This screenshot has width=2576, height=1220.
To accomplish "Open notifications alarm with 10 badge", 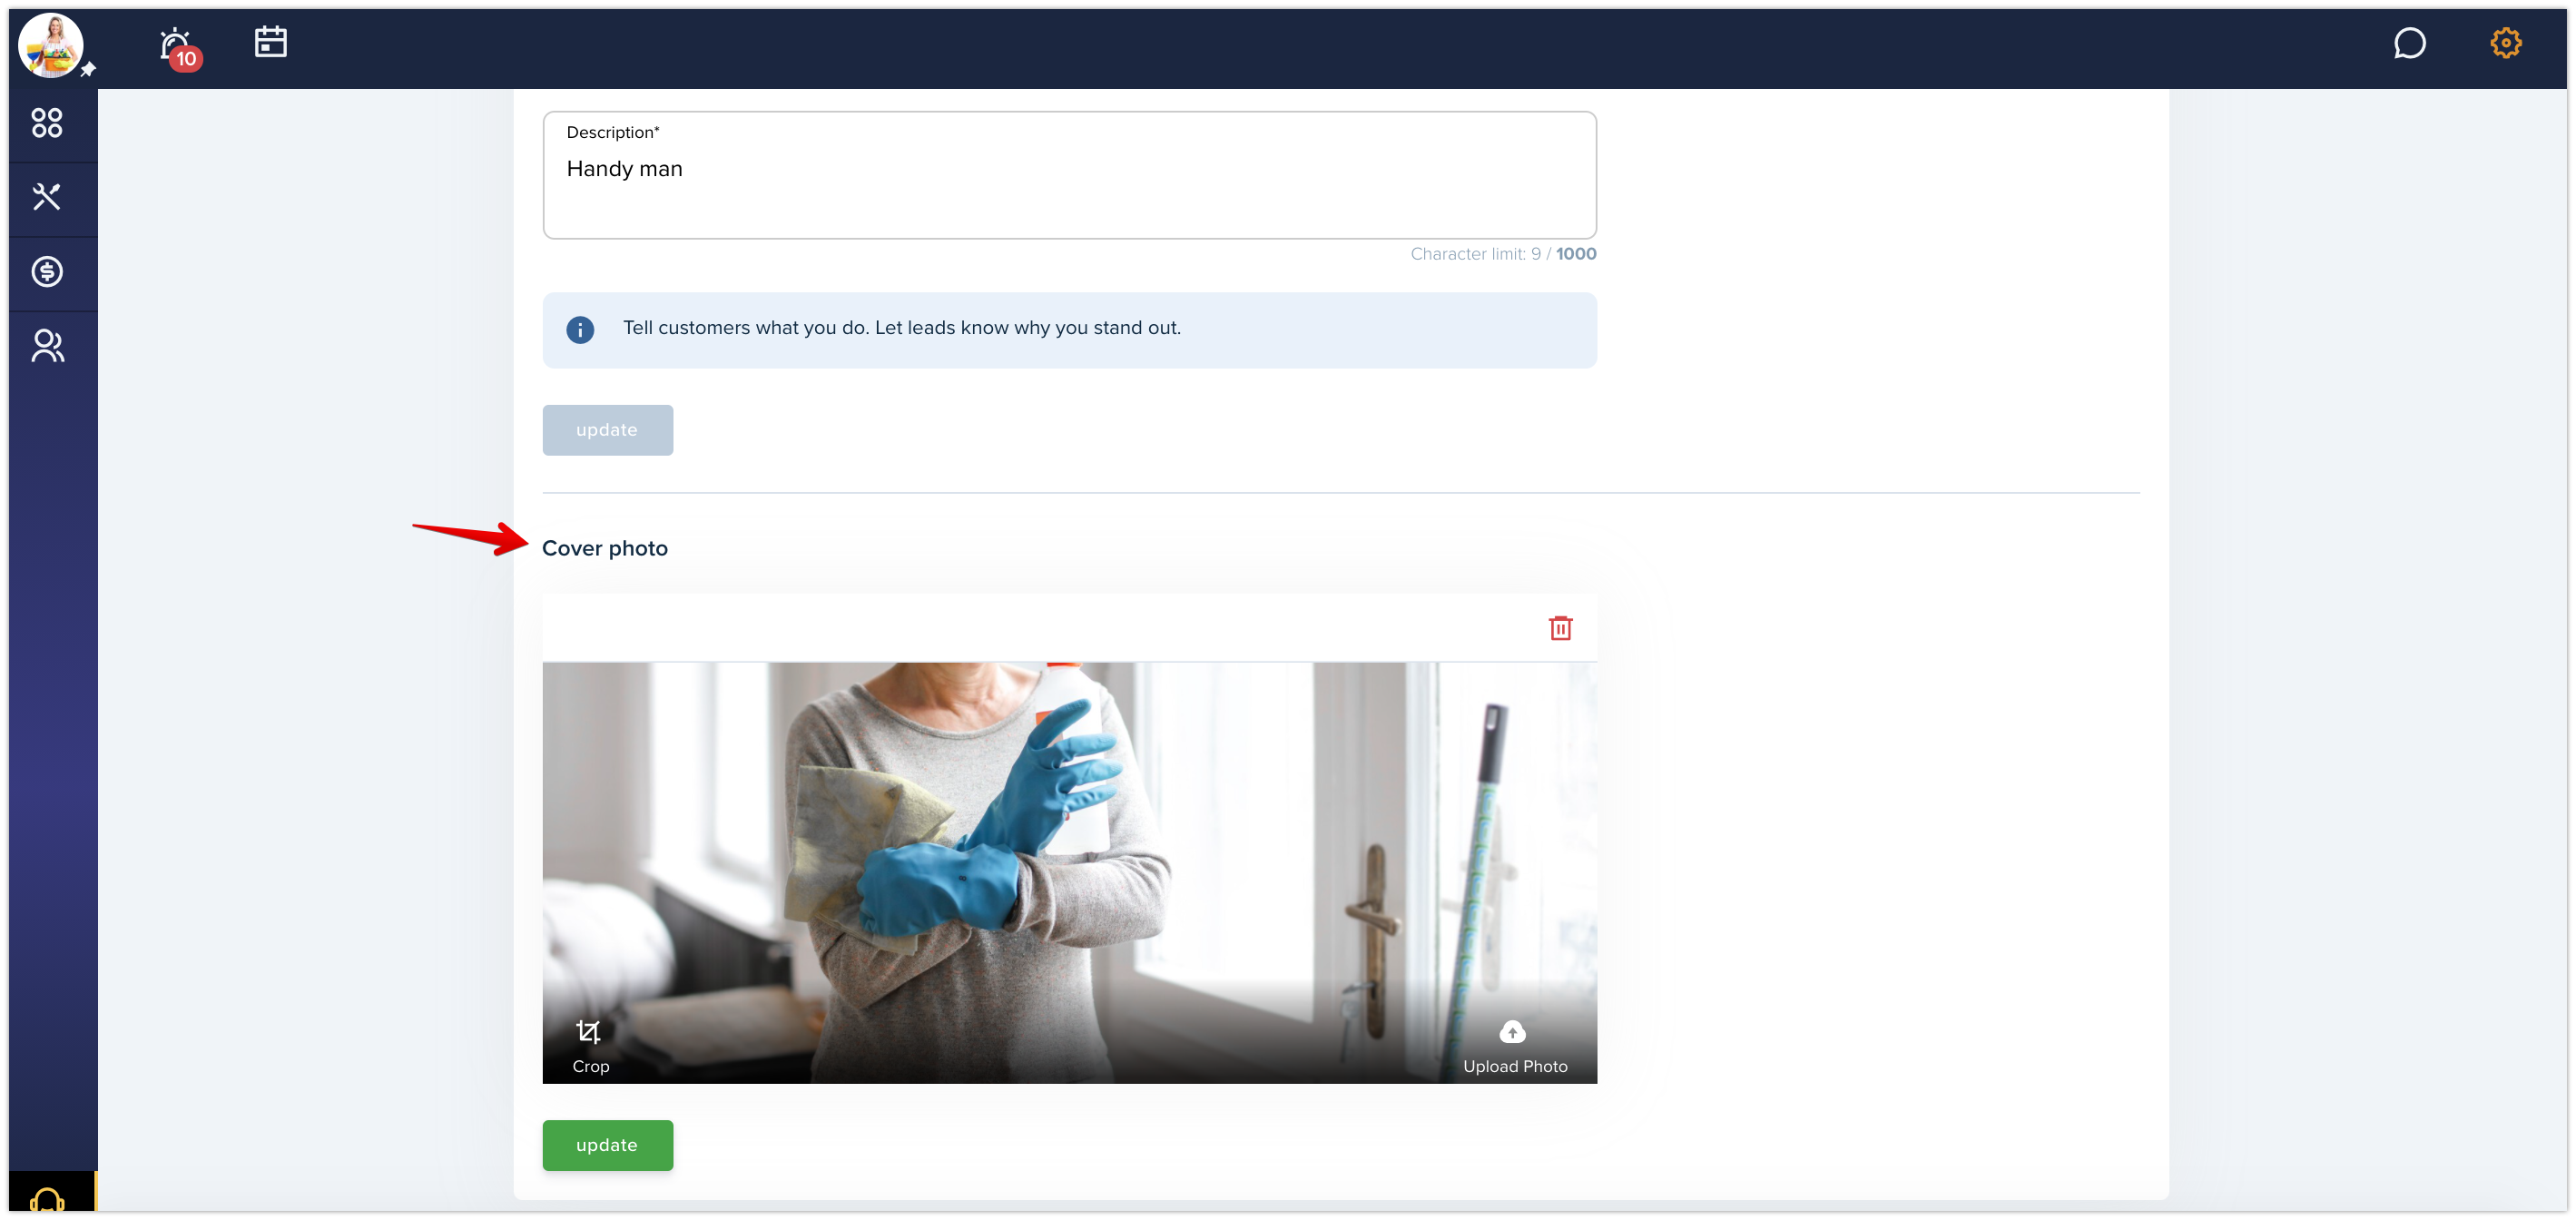I will click(180, 48).
